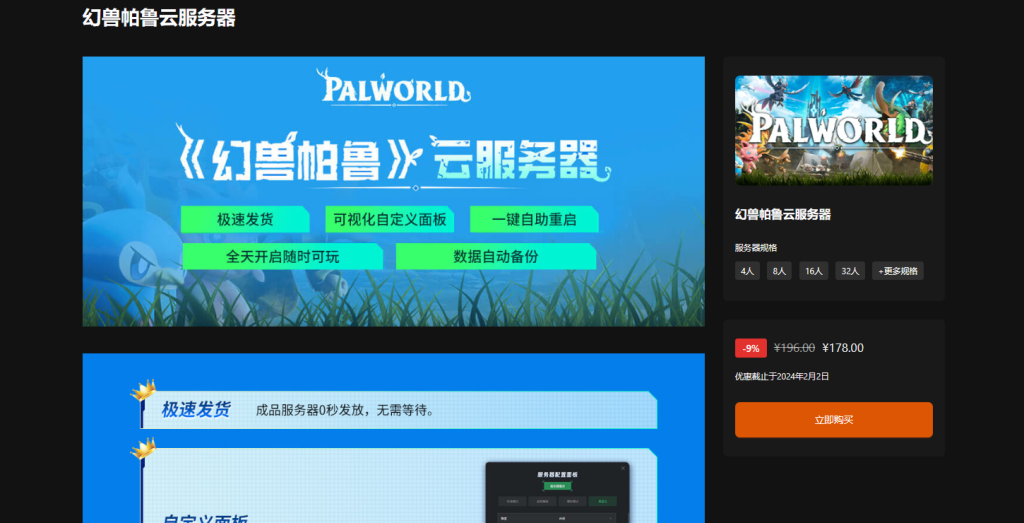Click the original price ¥196.00

click(x=794, y=348)
